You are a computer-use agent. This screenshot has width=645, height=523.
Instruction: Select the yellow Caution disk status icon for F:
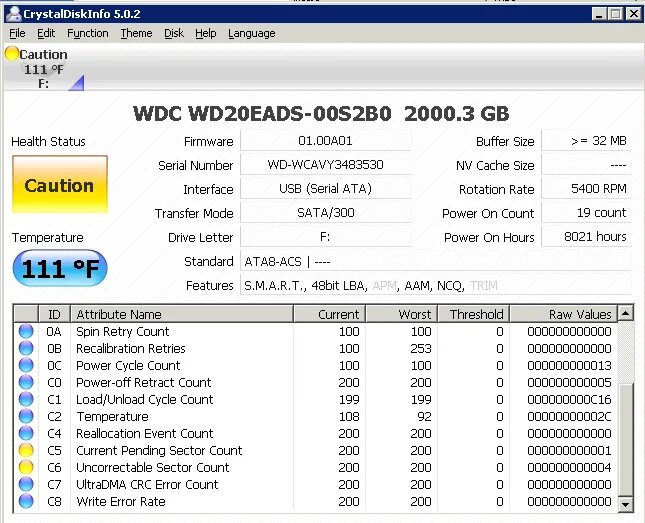(x=12, y=53)
